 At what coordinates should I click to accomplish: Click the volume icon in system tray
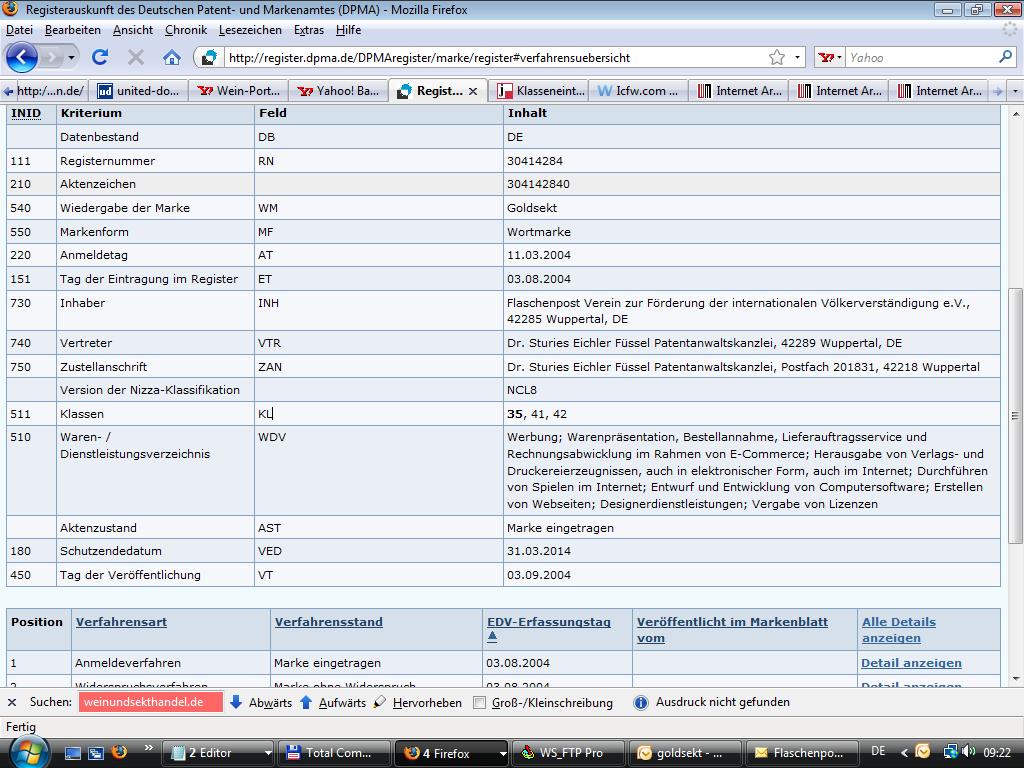969,752
